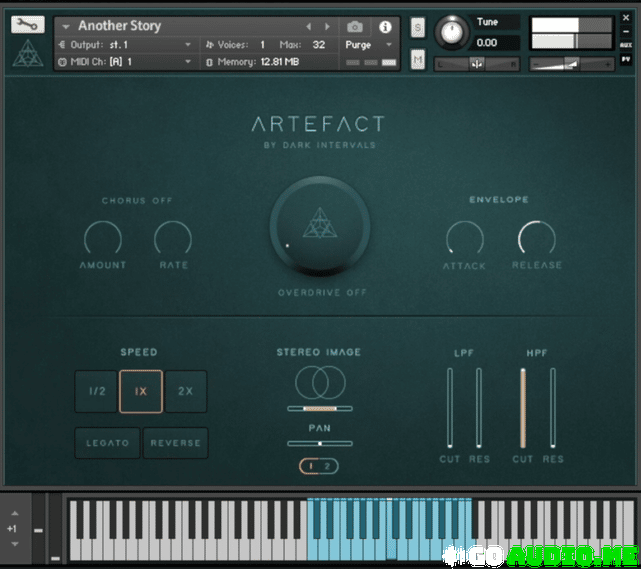Mute the instrument with M button
641x569 pixels.
coord(417,60)
